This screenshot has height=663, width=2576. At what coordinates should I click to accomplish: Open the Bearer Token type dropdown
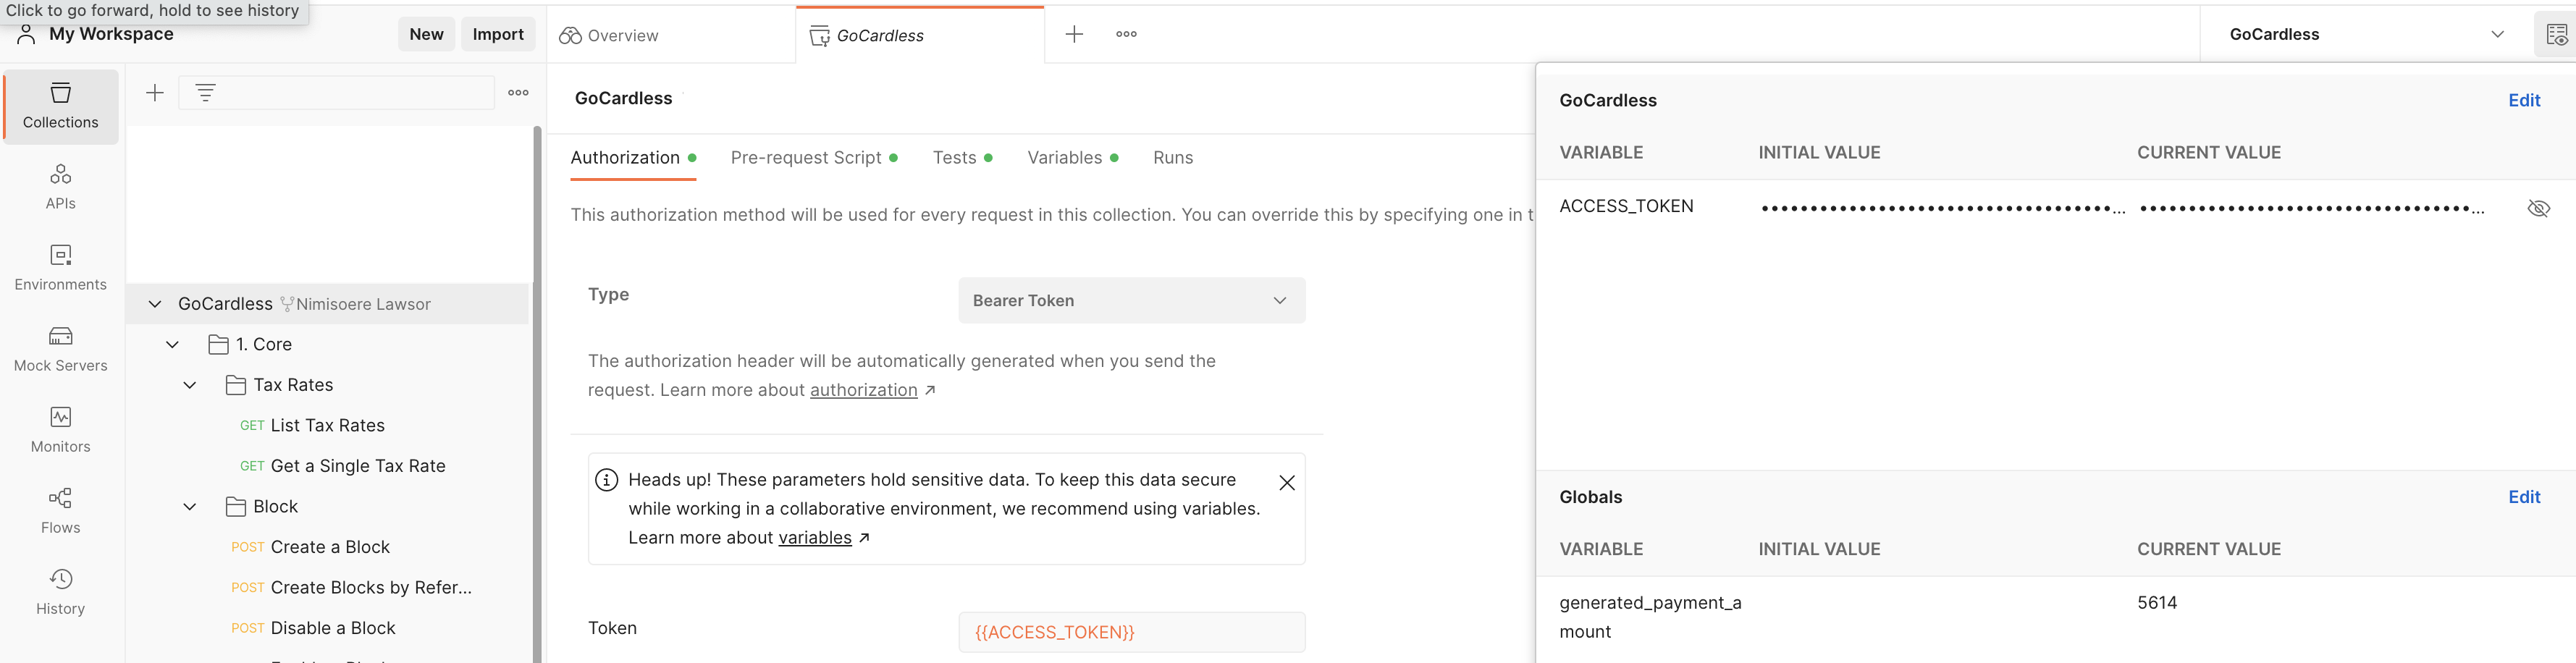[x=1131, y=300]
